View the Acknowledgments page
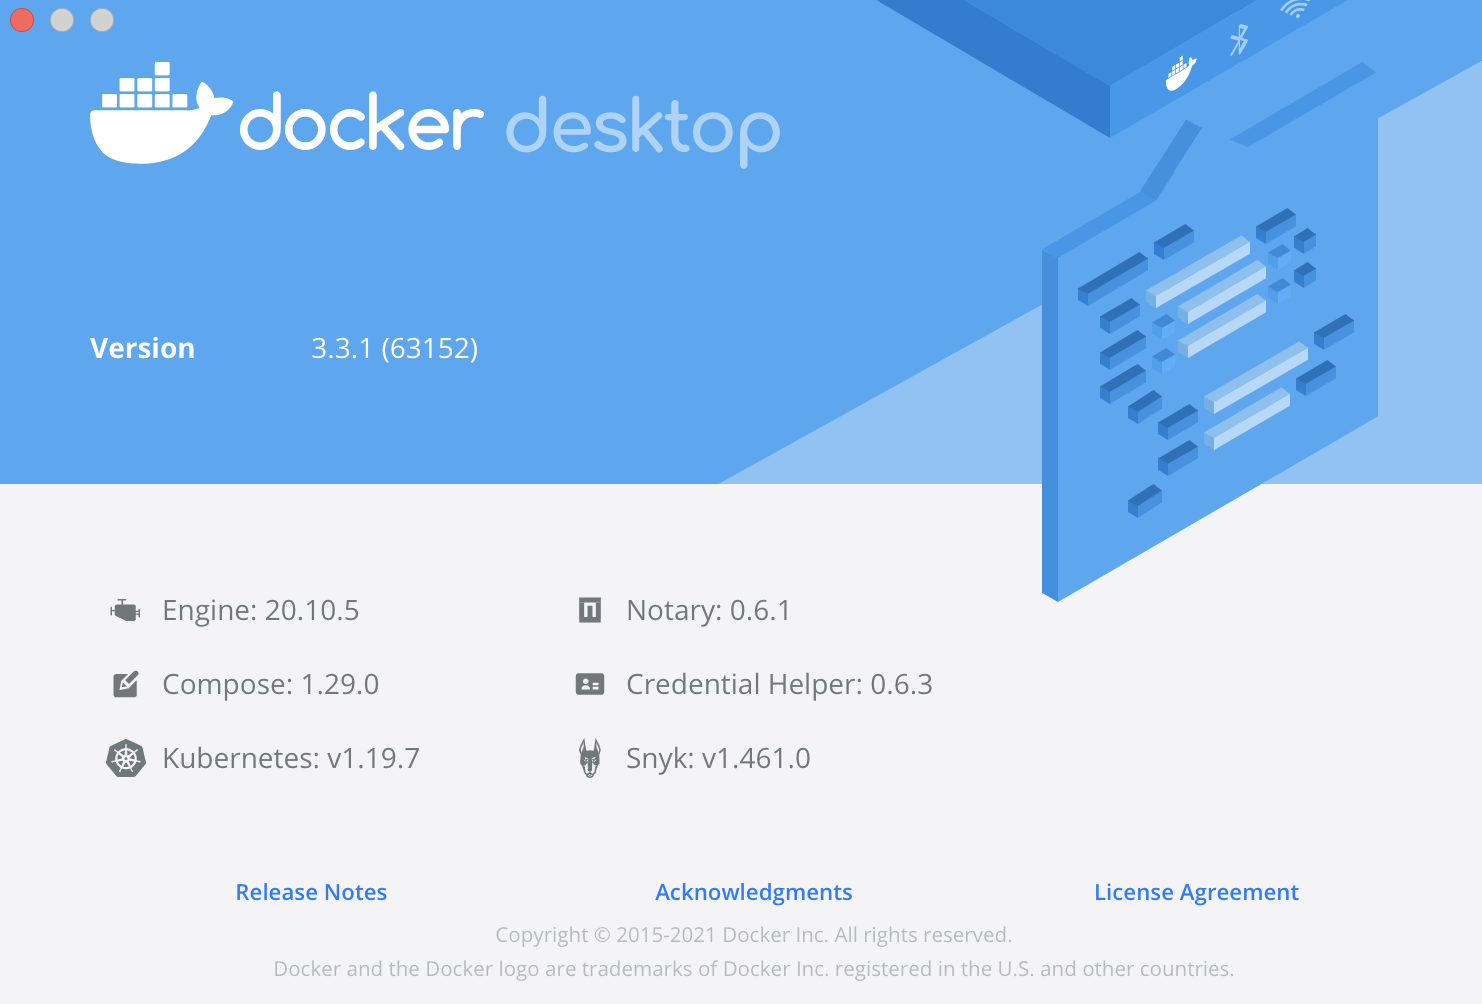The width and height of the screenshot is (1482, 1004). pos(753,892)
